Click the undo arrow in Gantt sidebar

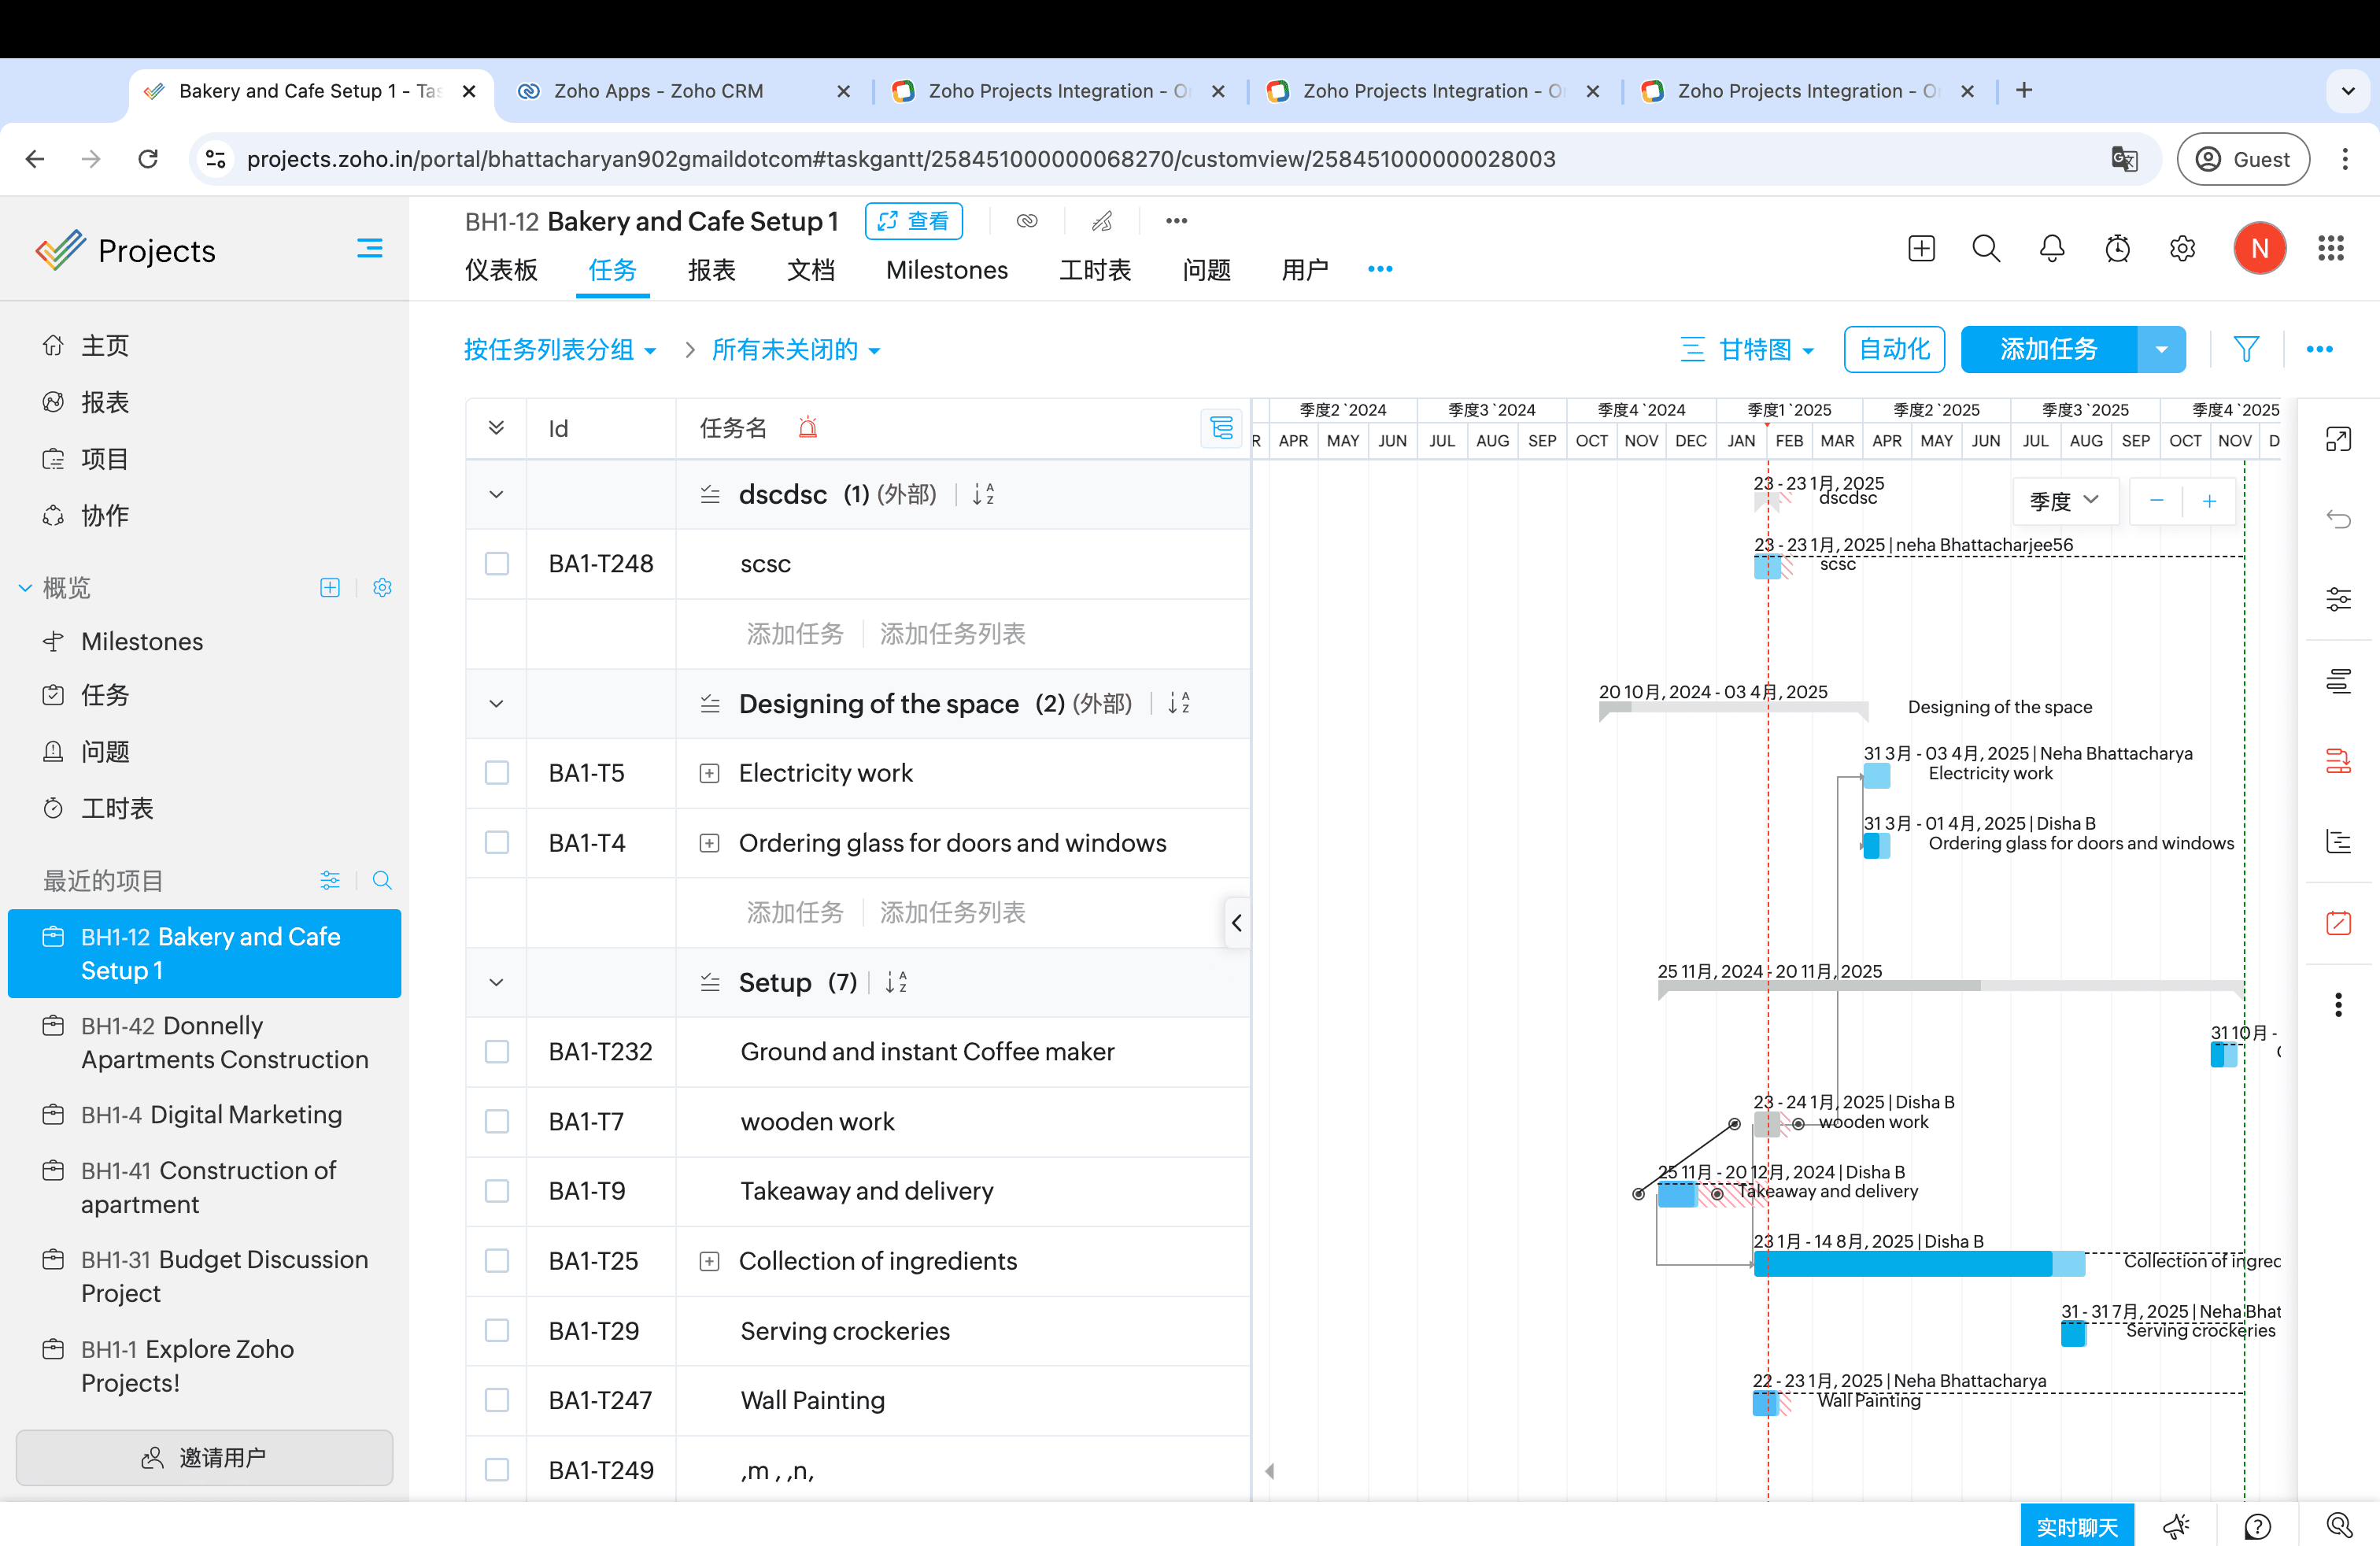[2338, 518]
